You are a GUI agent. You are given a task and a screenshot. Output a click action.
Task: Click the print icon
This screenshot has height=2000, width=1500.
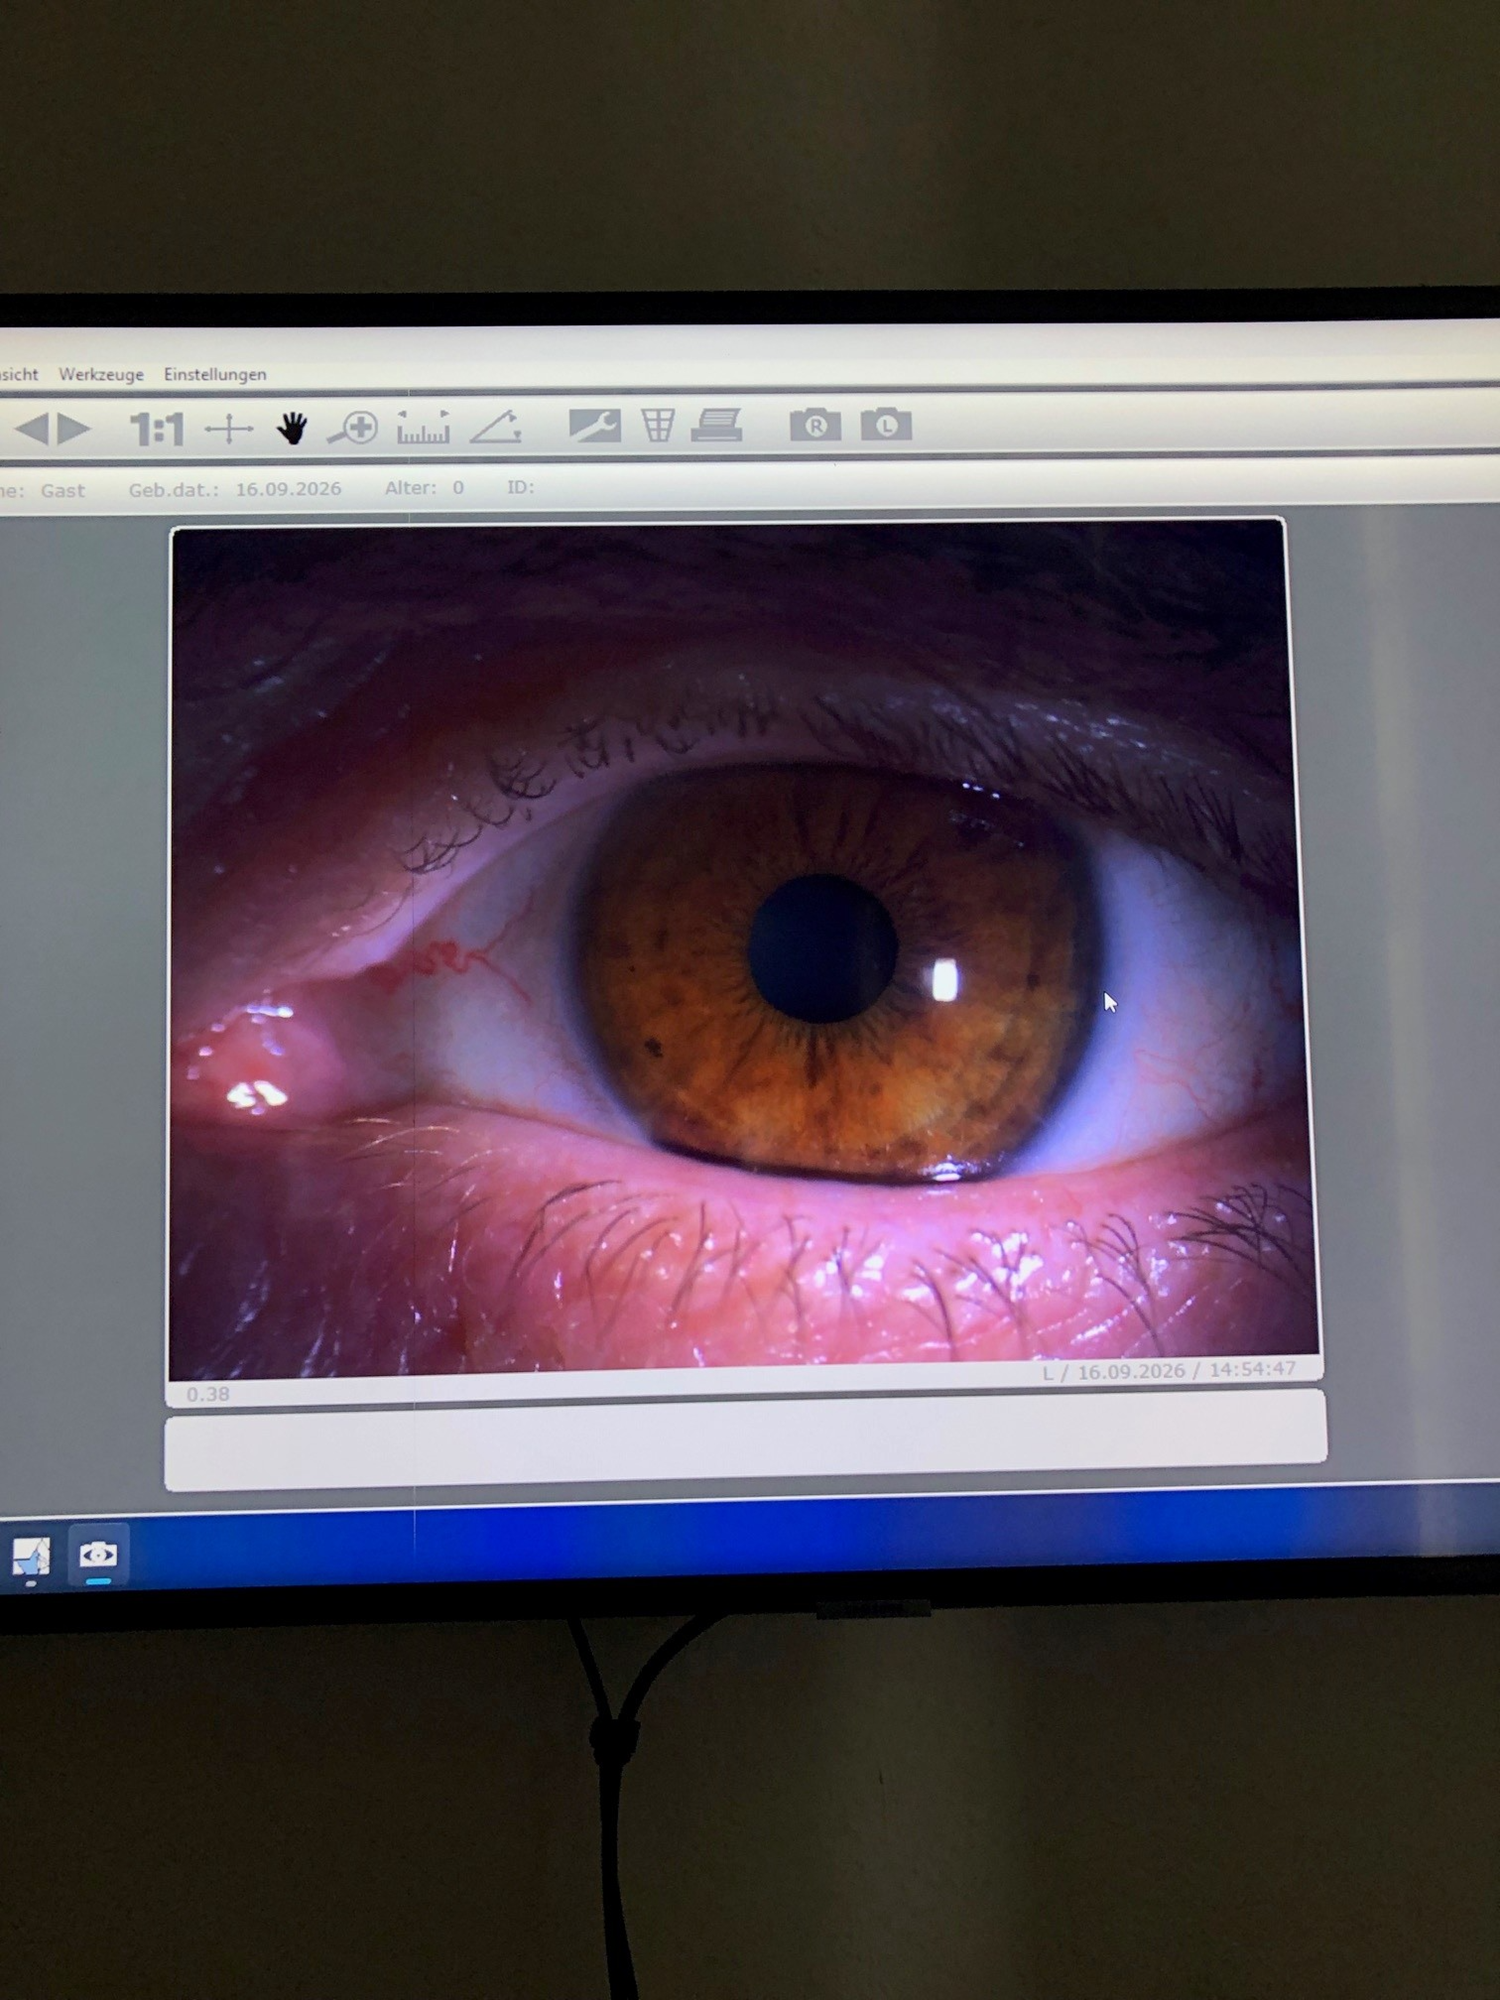pos(717,424)
